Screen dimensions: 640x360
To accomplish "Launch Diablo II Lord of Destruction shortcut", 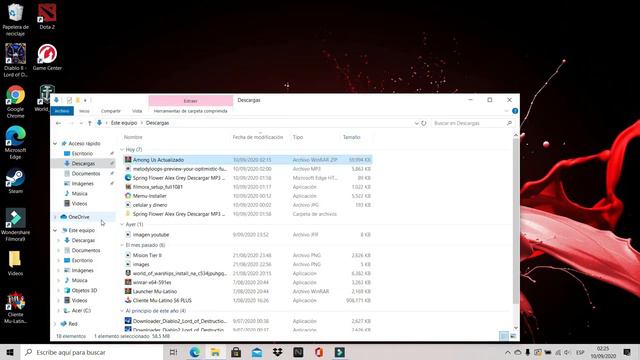I will click(16, 60).
